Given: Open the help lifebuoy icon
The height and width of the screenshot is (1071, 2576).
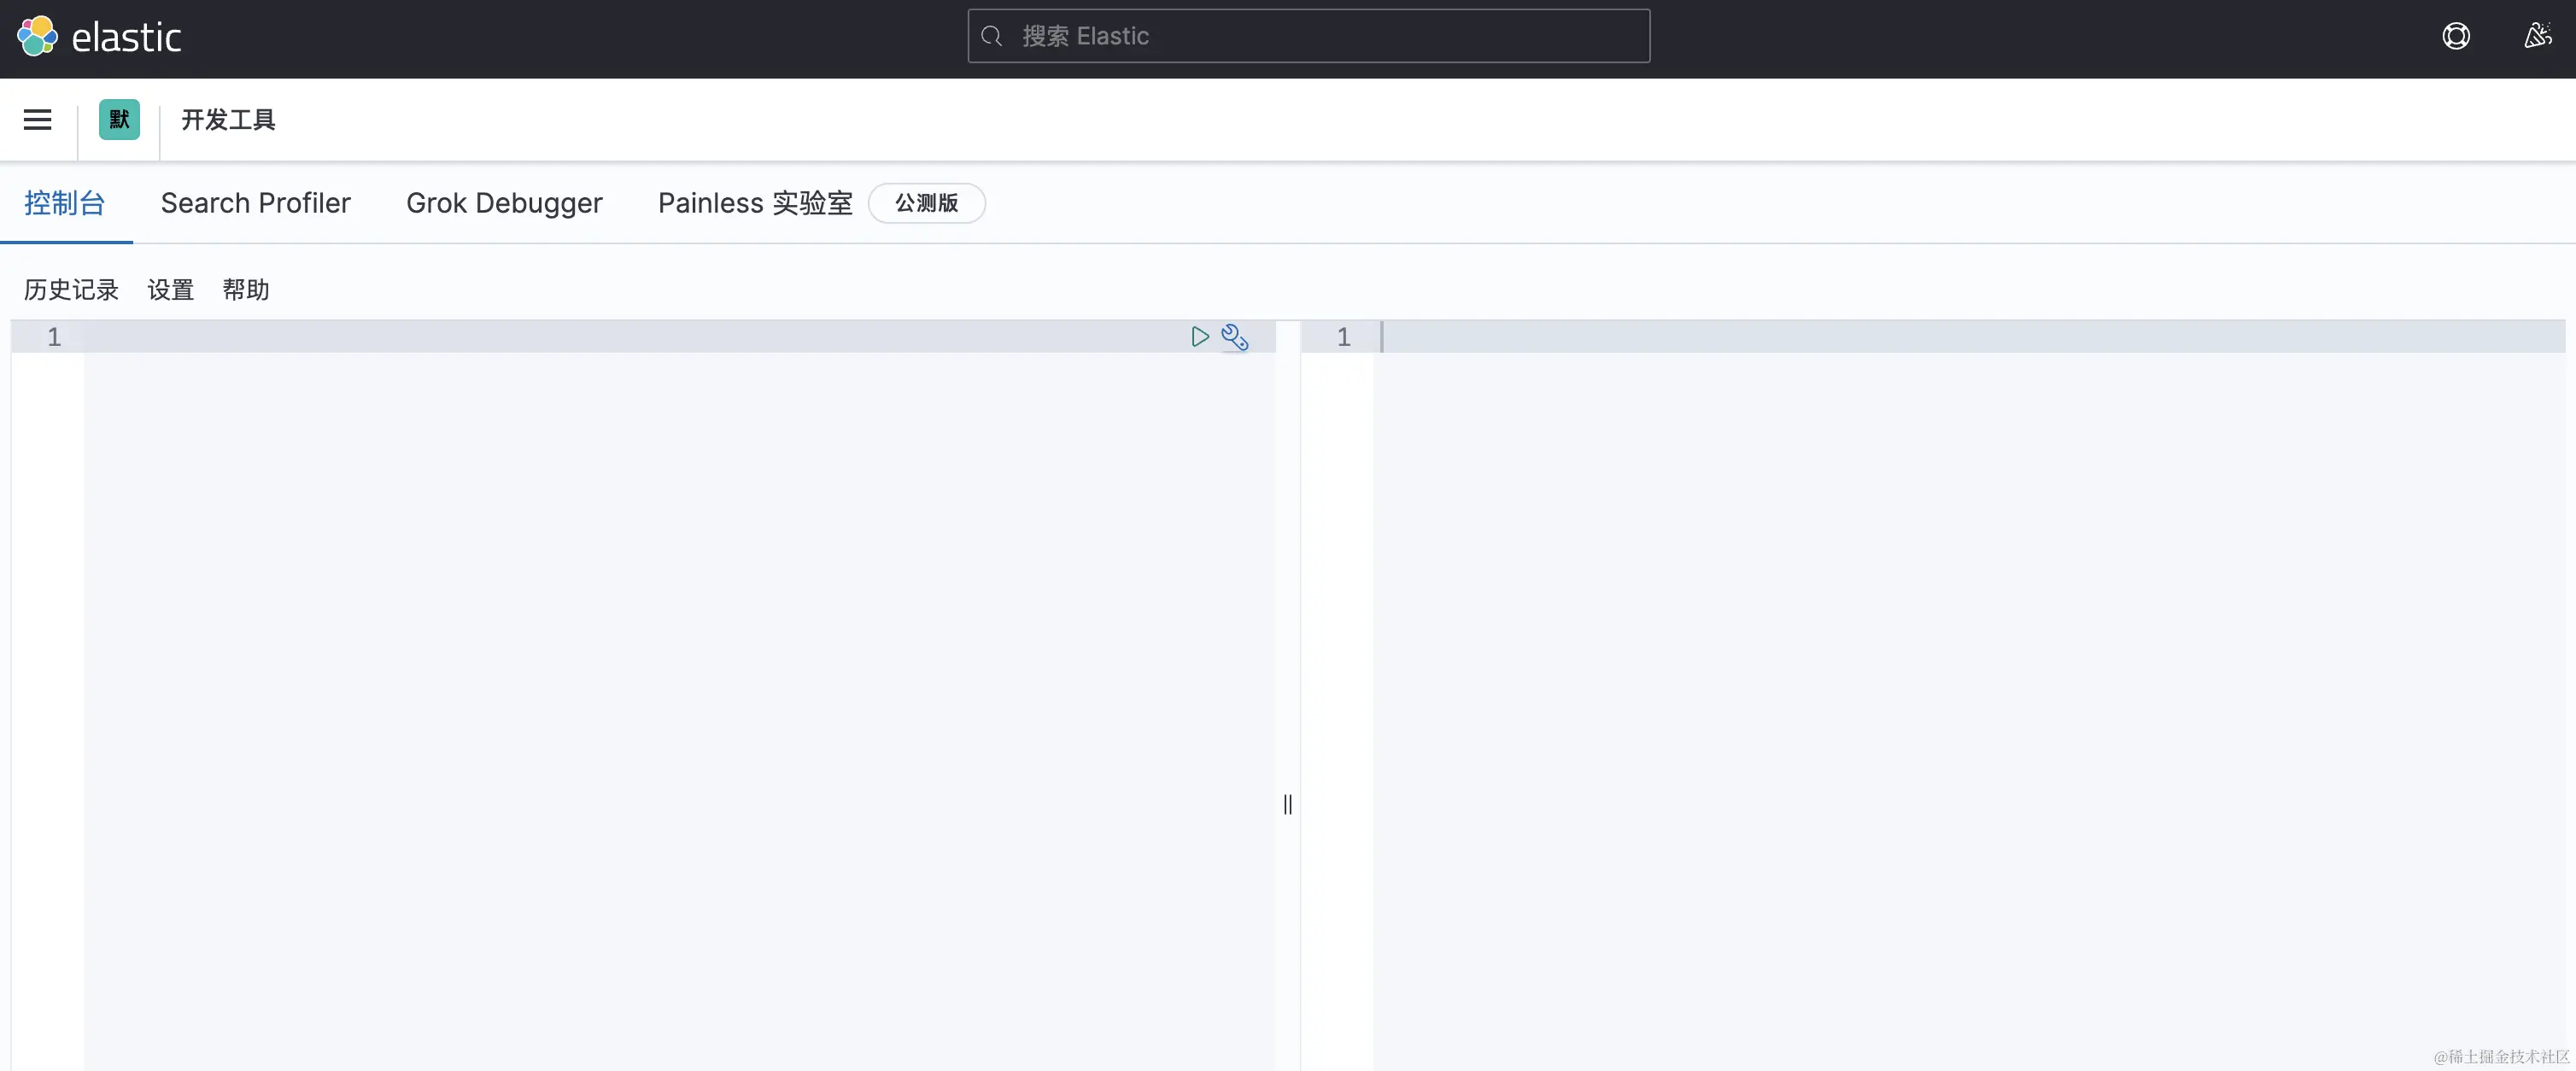Looking at the screenshot, I should (2455, 37).
